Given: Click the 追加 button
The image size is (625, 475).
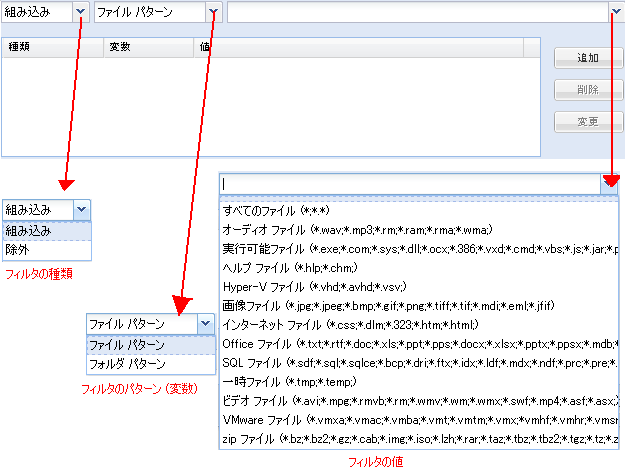Looking at the screenshot, I should click(x=588, y=58).
